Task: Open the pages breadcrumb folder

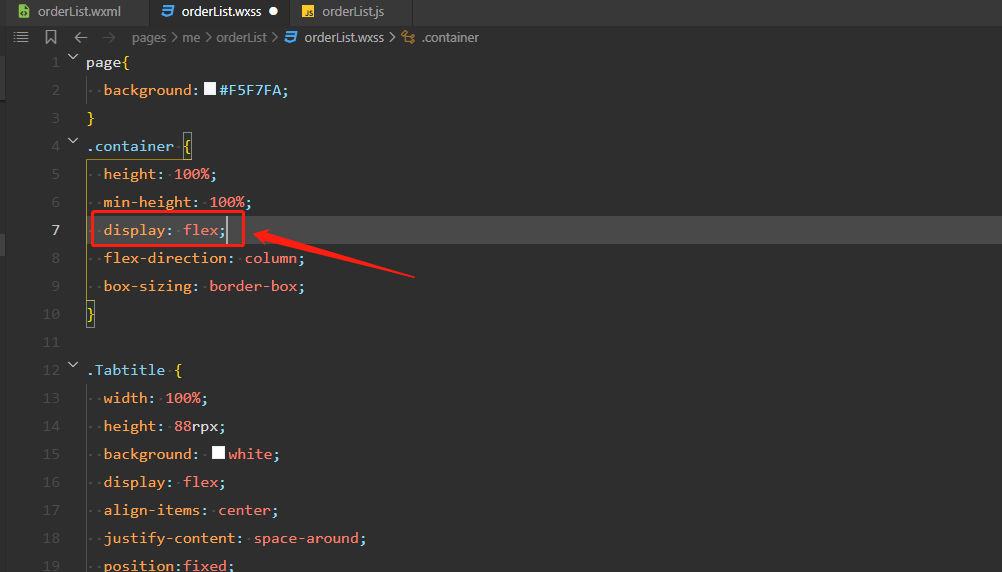Action: tap(149, 38)
